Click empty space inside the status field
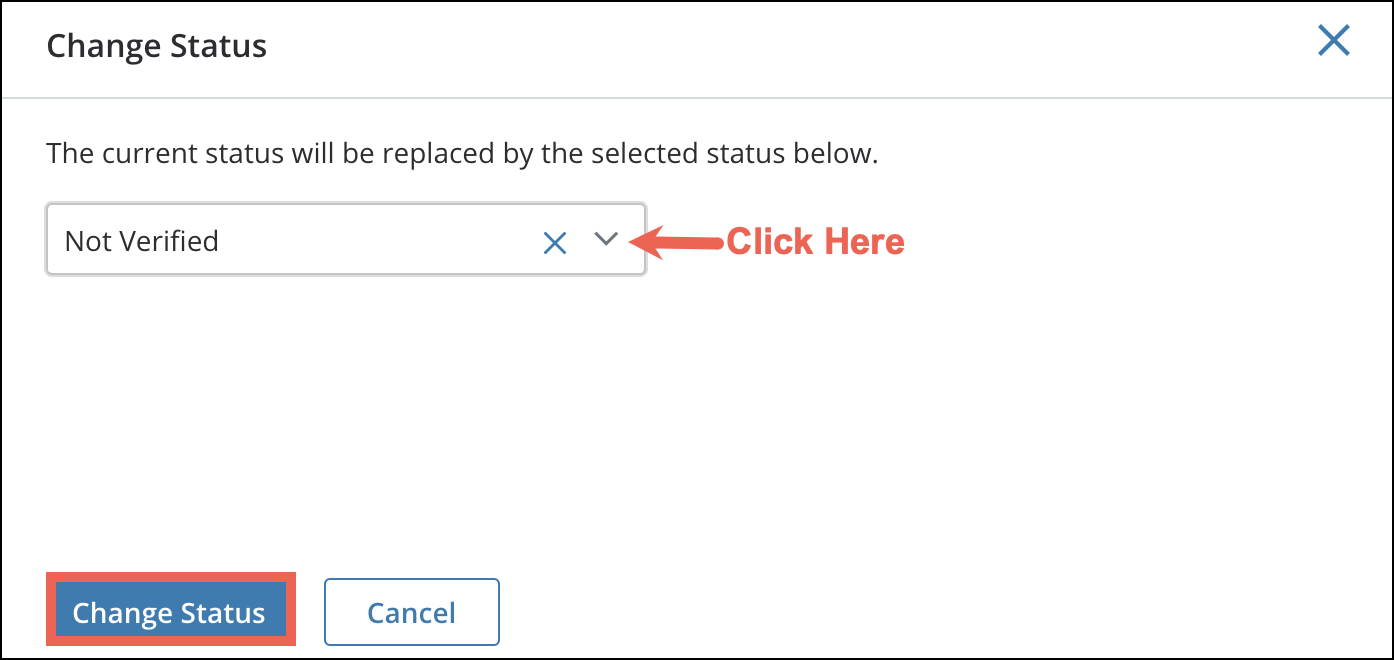 (x=380, y=241)
